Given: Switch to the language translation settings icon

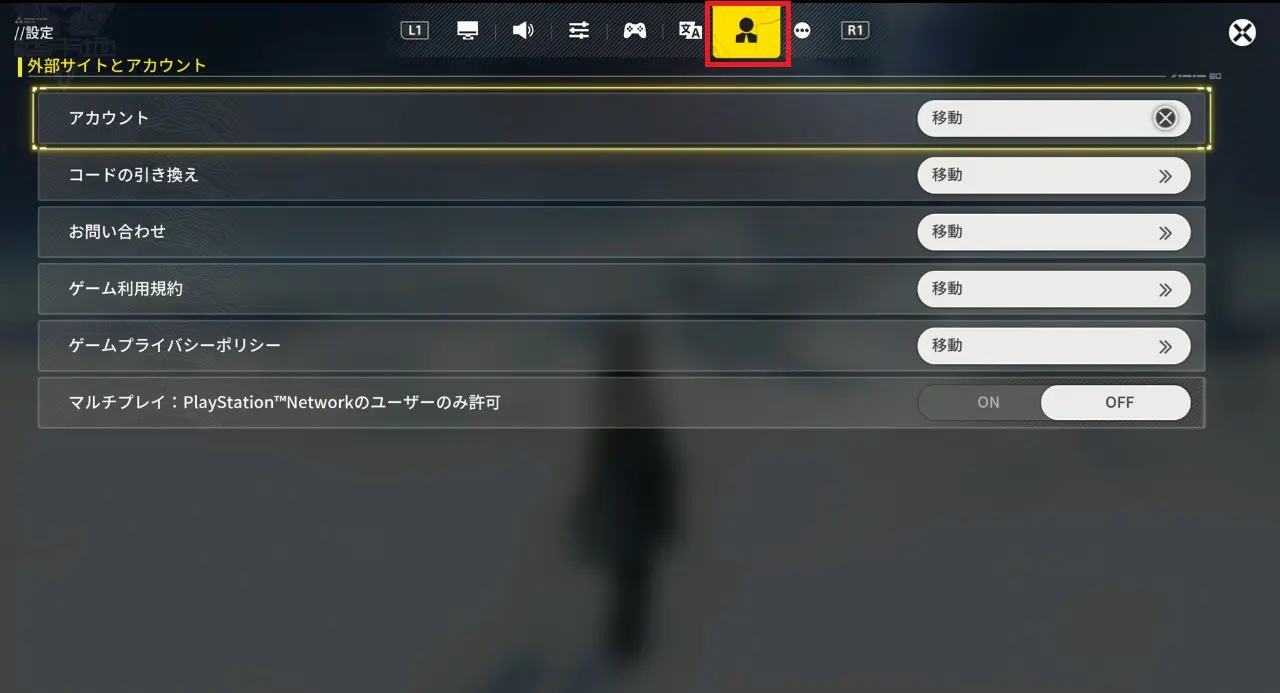Looking at the screenshot, I should (x=690, y=30).
